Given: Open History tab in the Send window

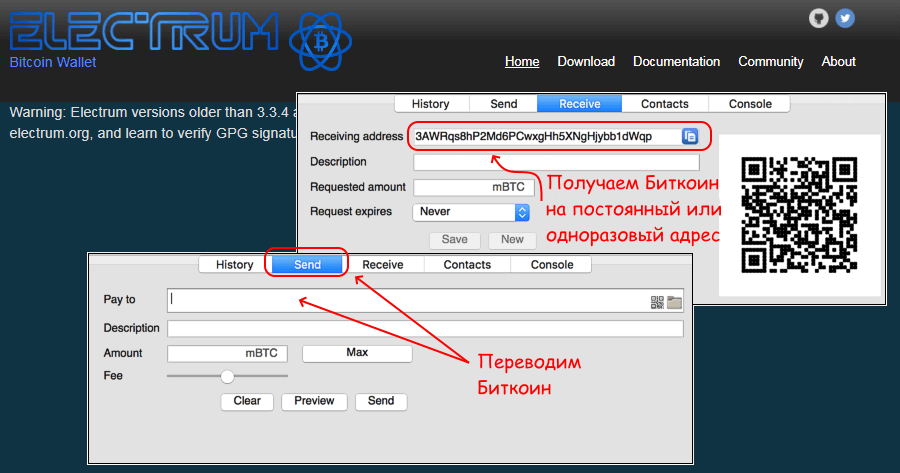Looking at the screenshot, I should click(x=234, y=265).
